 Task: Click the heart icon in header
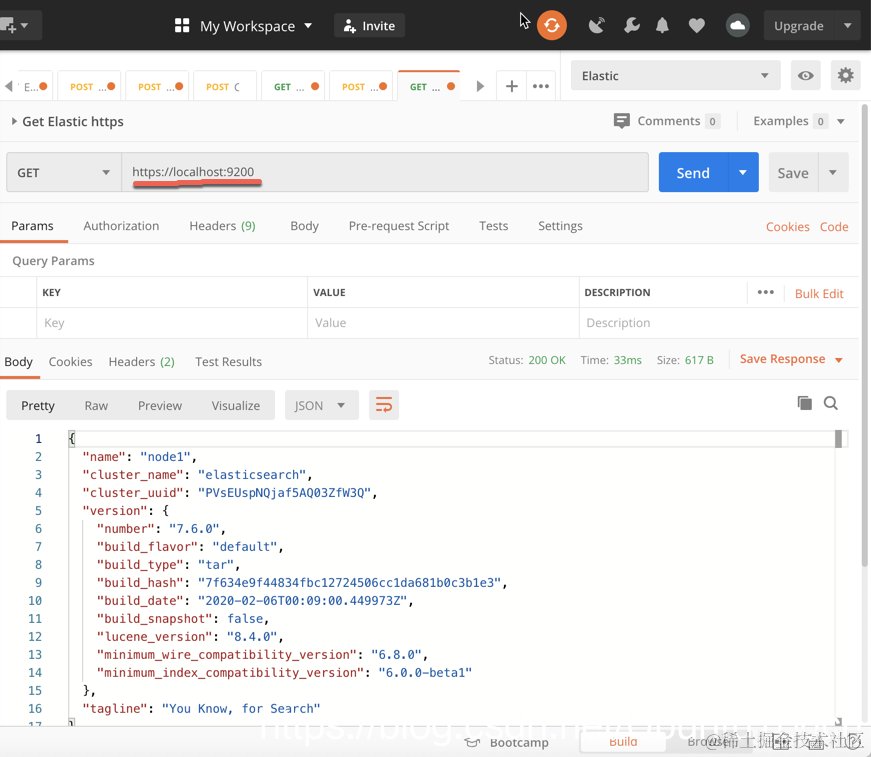pos(696,26)
